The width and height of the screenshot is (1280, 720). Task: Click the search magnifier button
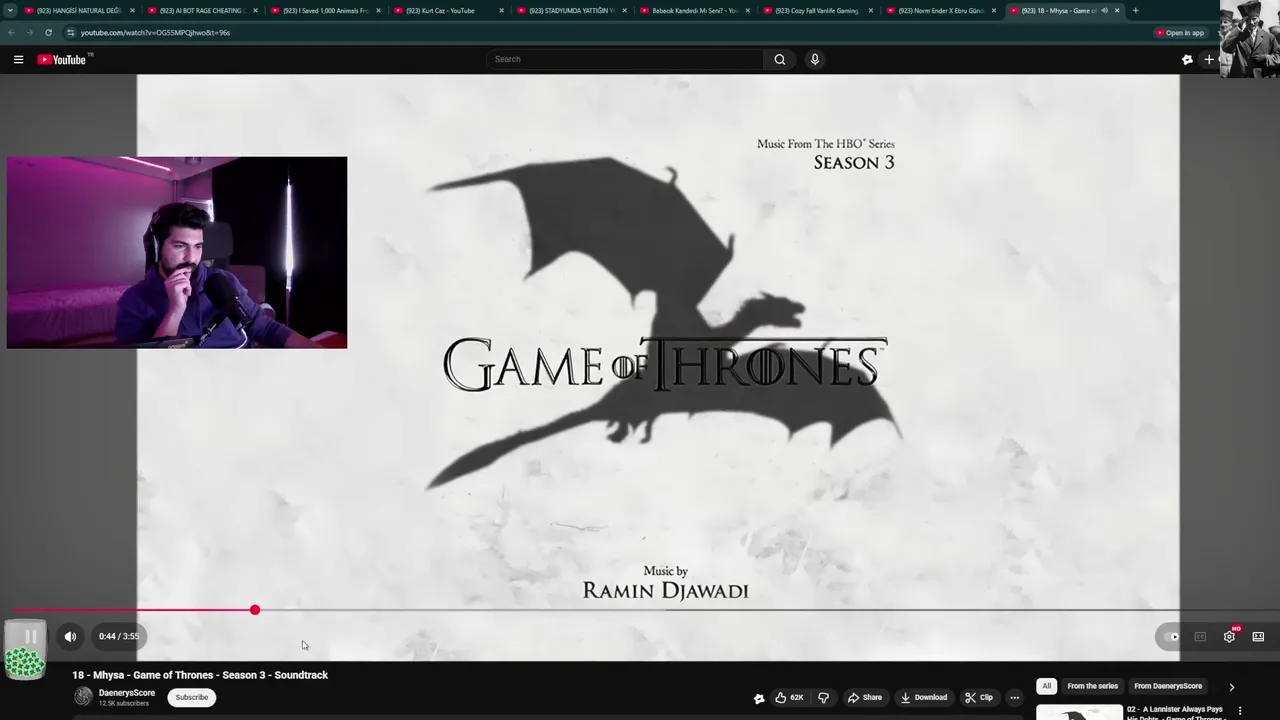pos(780,59)
